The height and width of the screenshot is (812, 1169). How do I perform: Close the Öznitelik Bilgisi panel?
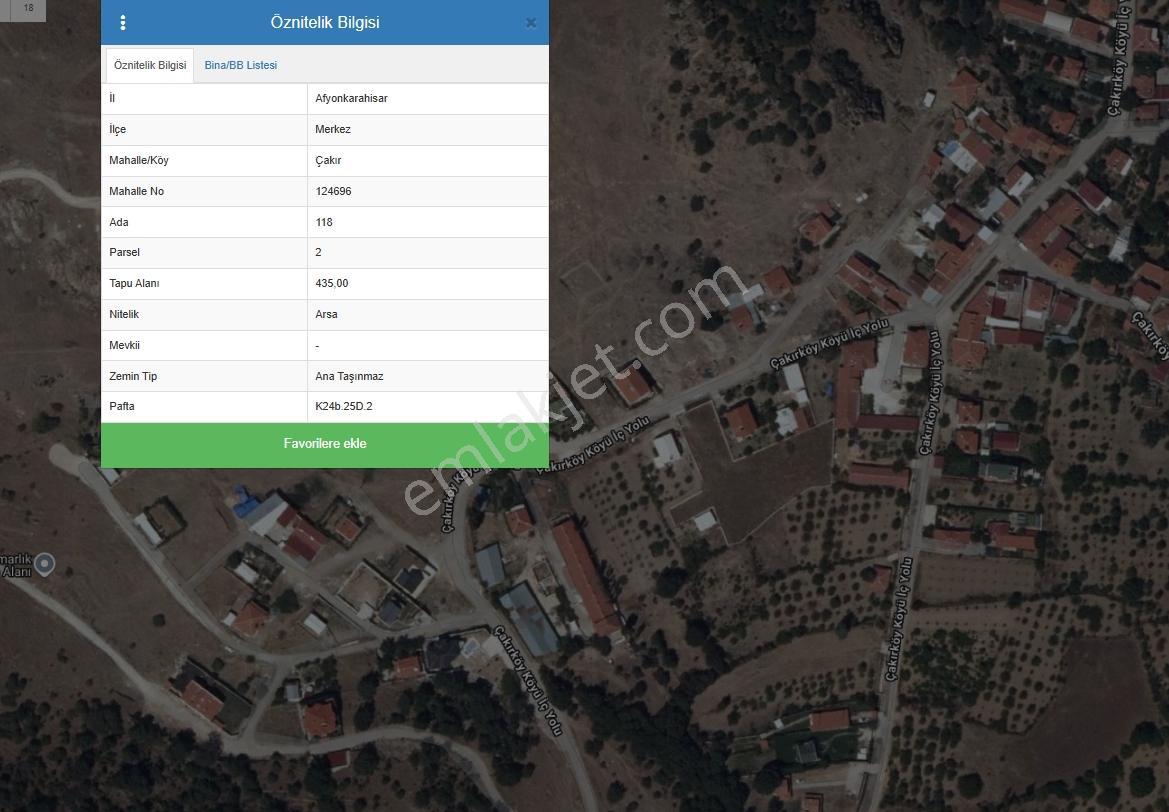(x=531, y=23)
